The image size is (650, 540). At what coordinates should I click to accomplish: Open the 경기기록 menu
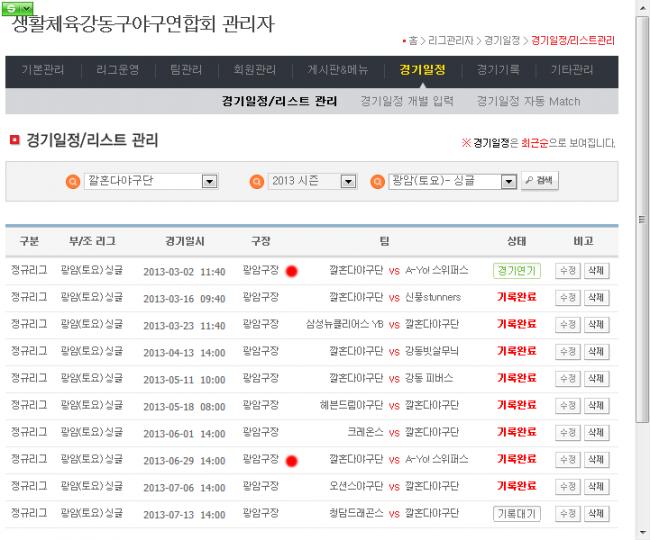pyautogui.click(x=498, y=70)
